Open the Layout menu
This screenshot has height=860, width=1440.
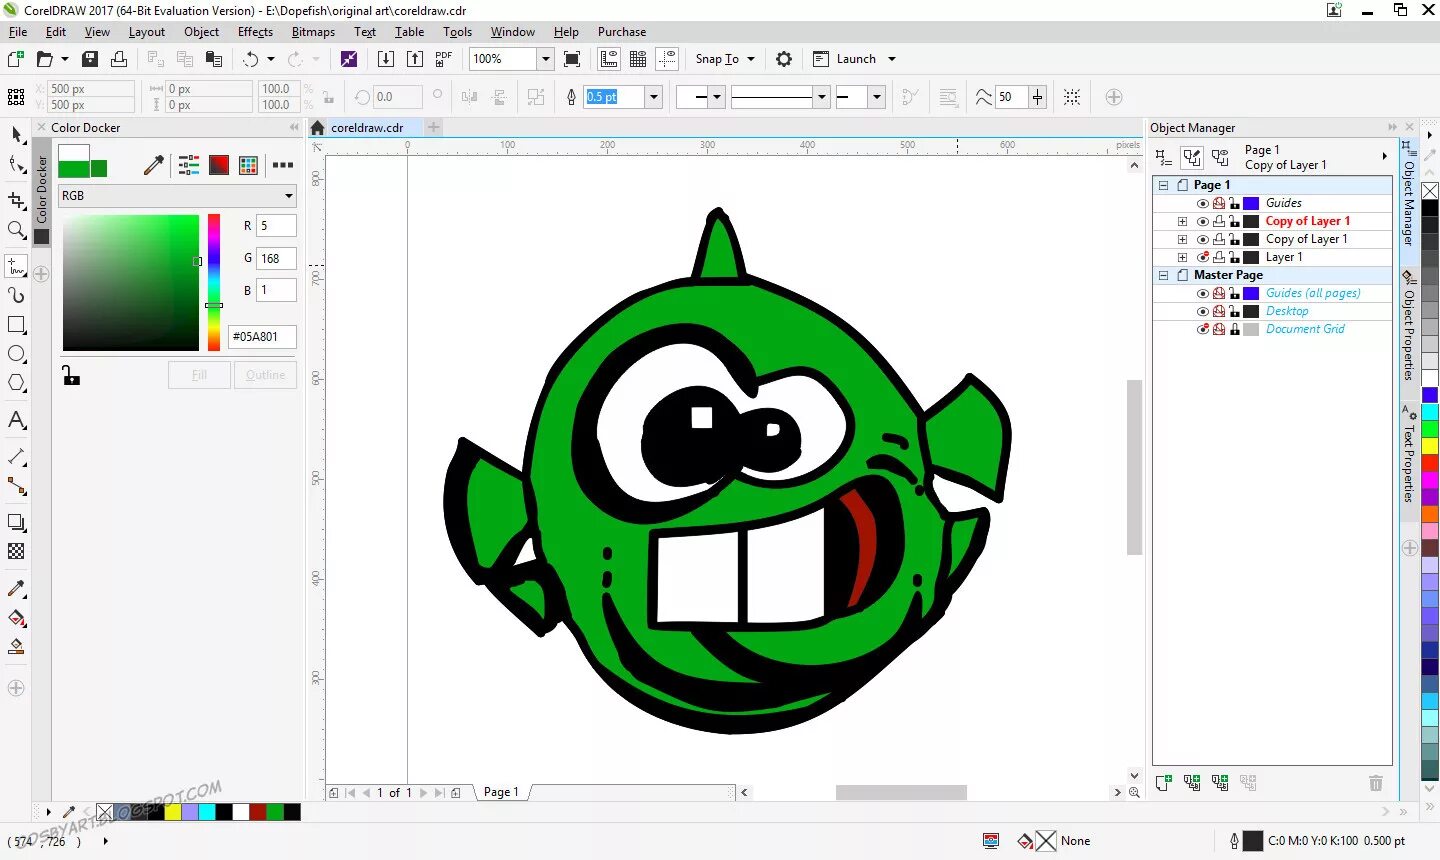tap(146, 32)
